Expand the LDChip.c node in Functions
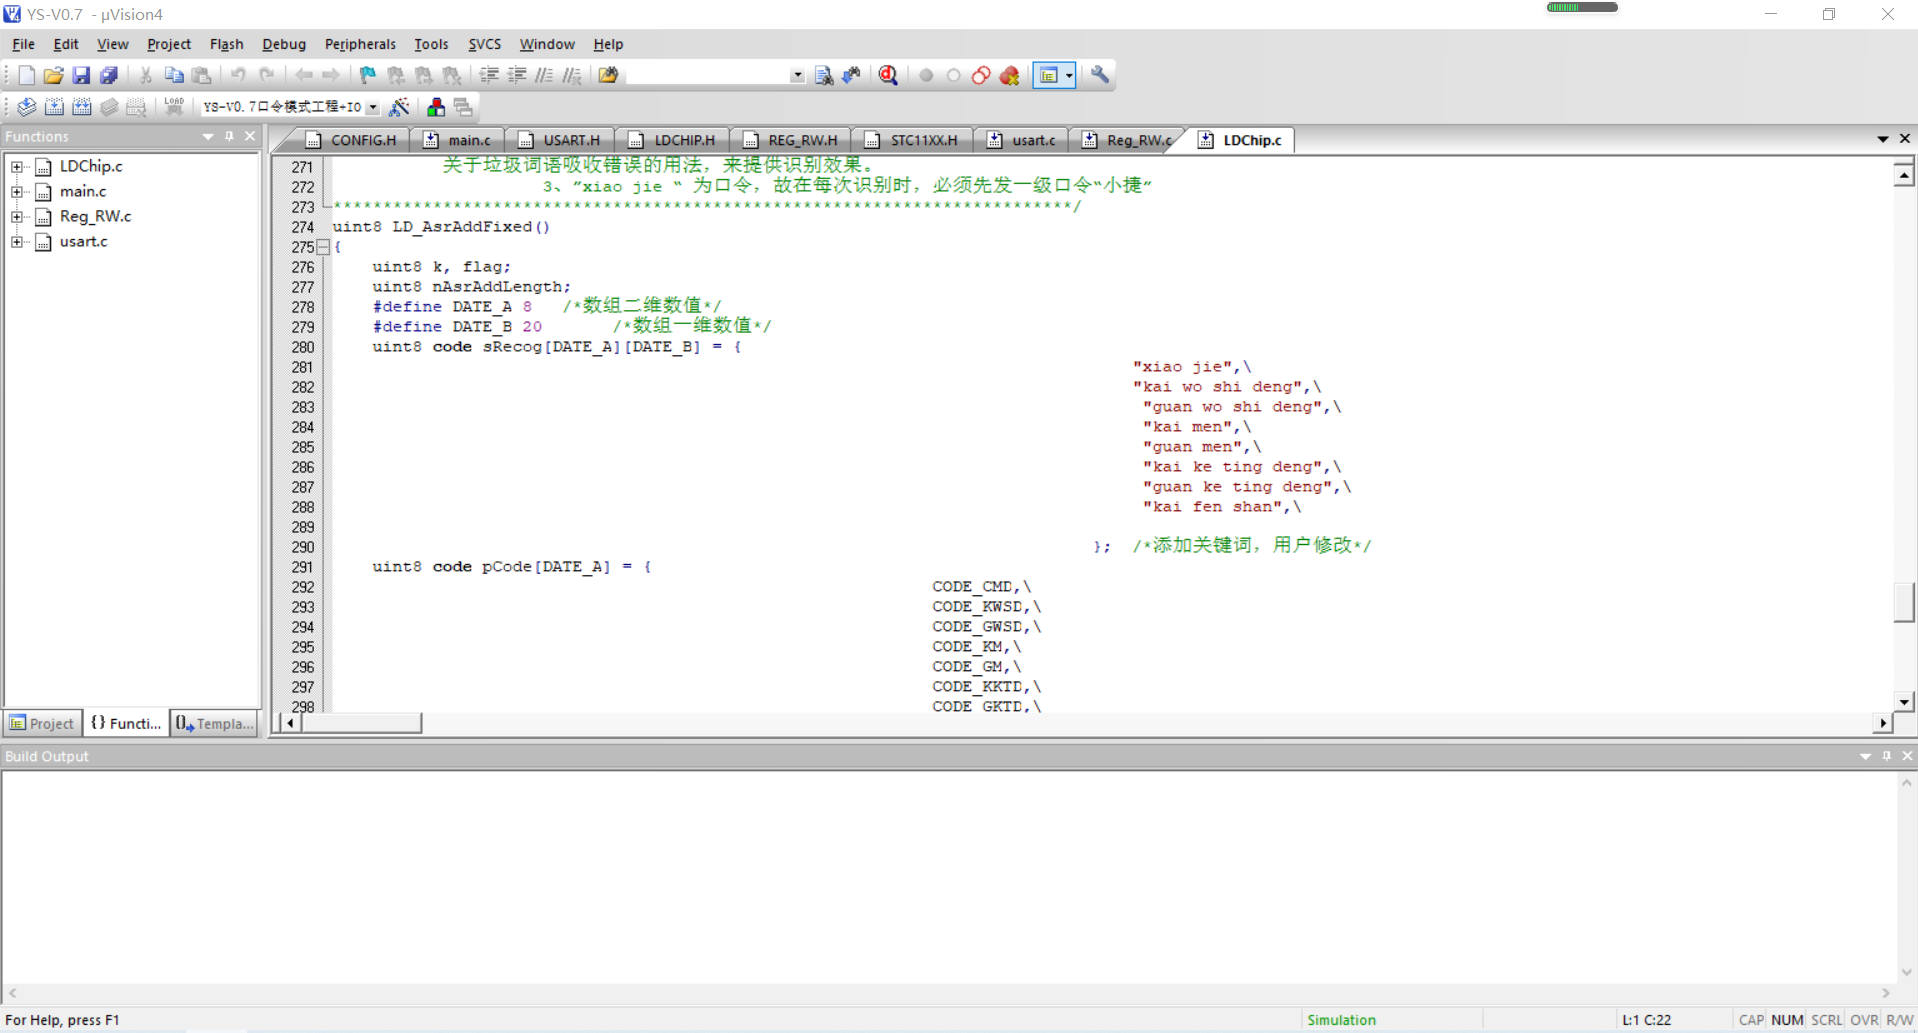The height and width of the screenshot is (1033, 1918). [17, 166]
